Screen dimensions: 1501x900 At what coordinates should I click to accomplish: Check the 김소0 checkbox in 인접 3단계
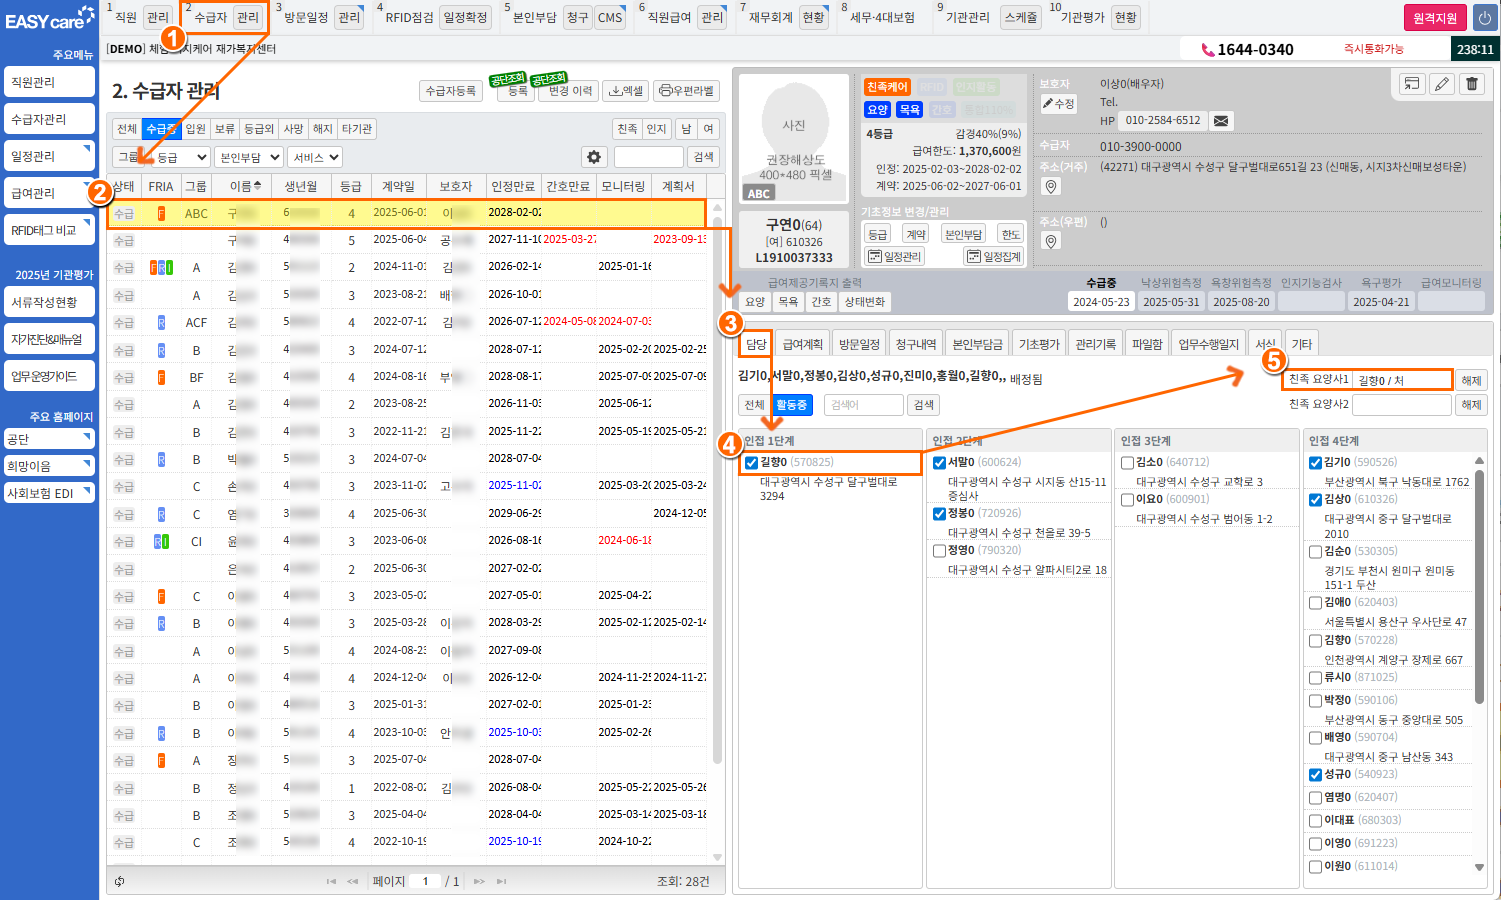[1127, 463]
